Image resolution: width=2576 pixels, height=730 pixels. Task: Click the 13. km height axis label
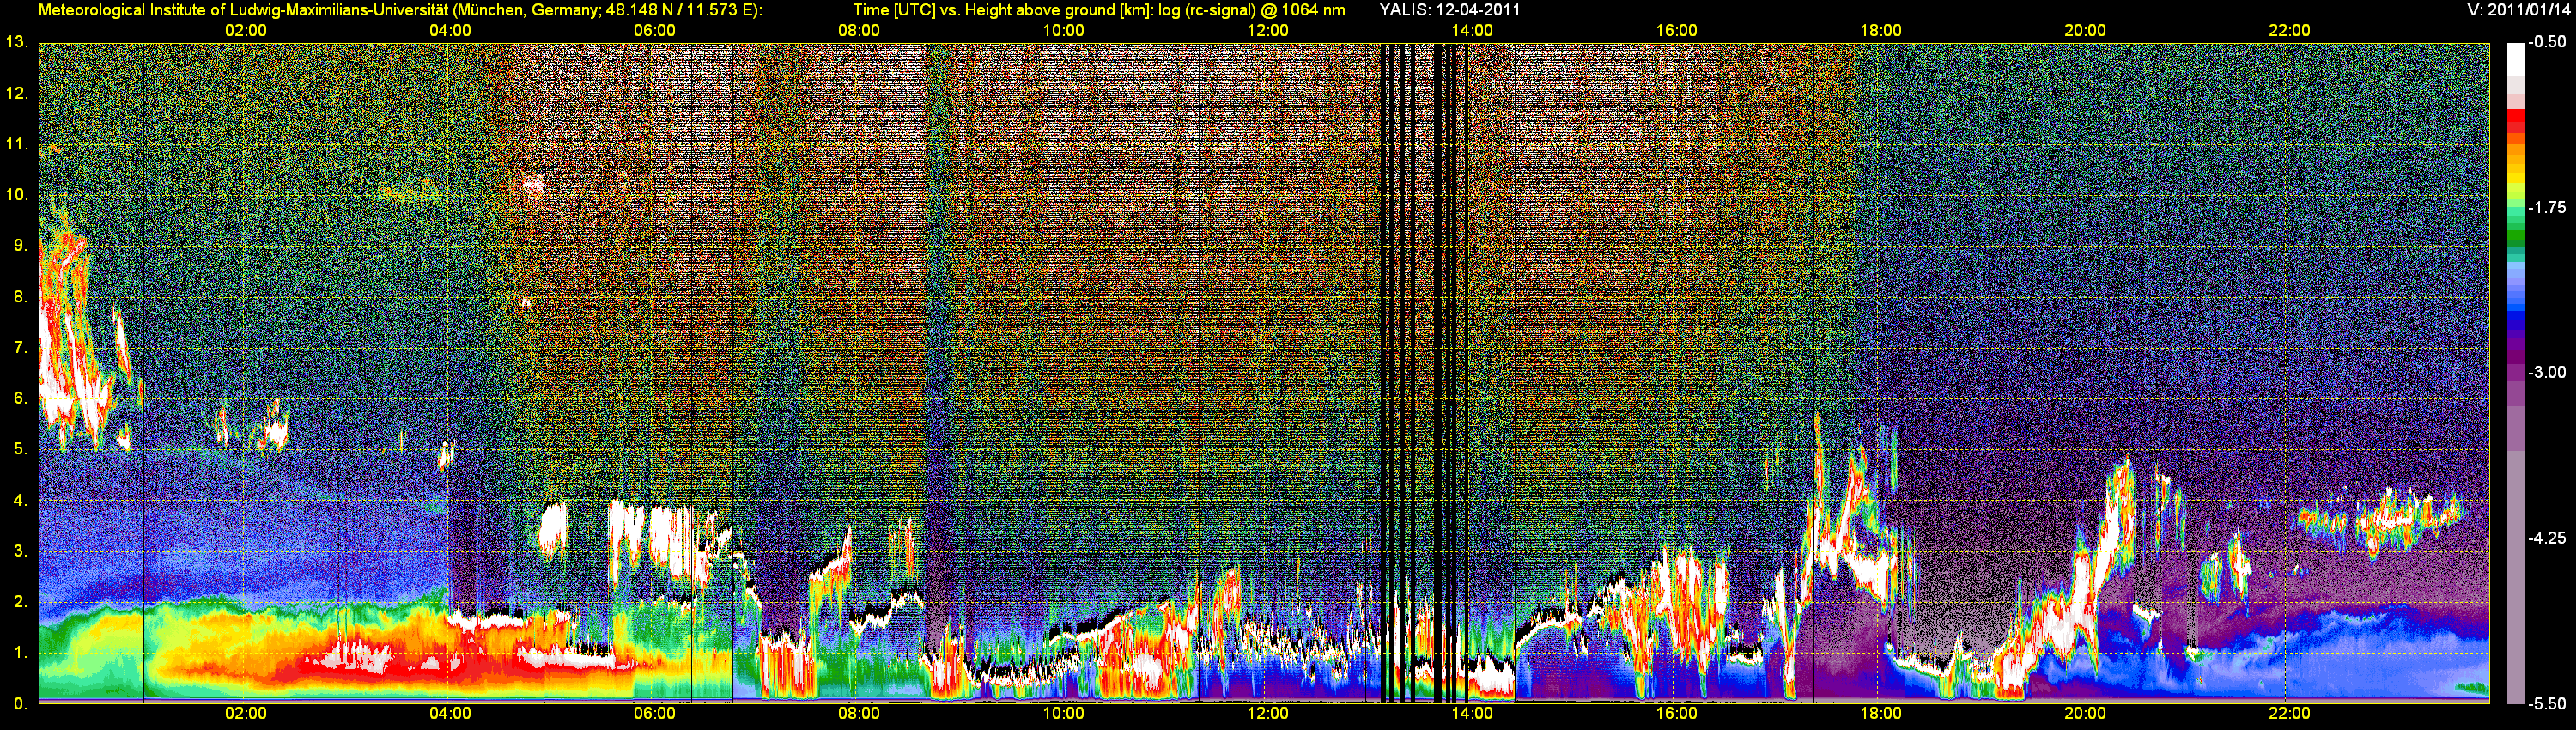point(17,42)
